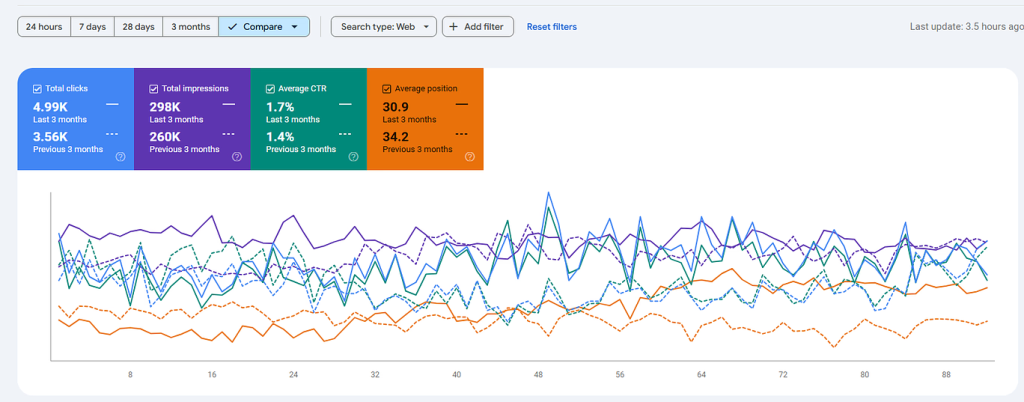The width and height of the screenshot is (1024, 402).
Task: Click the solid line legend on Total clicks
Action: pos(112,104)
